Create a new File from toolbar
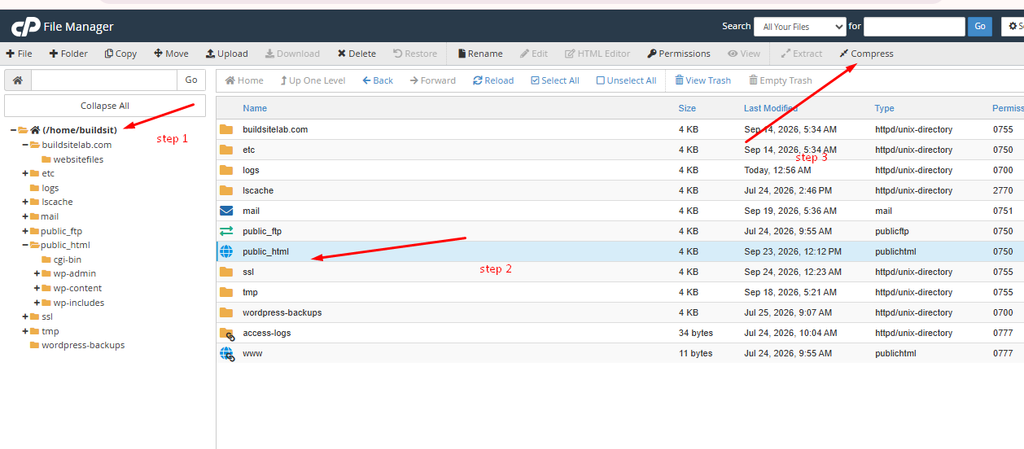 click(19, 54)
